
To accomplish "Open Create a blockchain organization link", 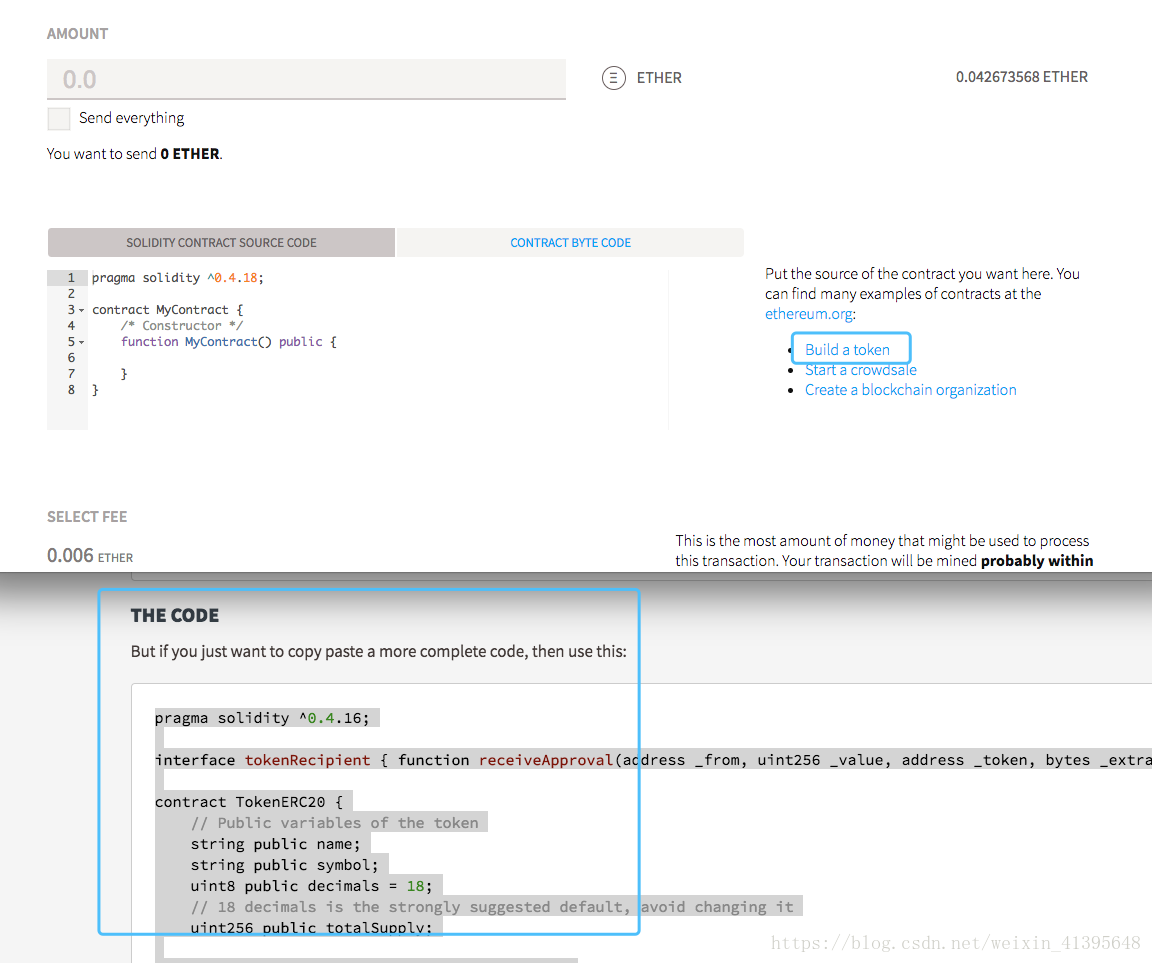I will (910, 390).
